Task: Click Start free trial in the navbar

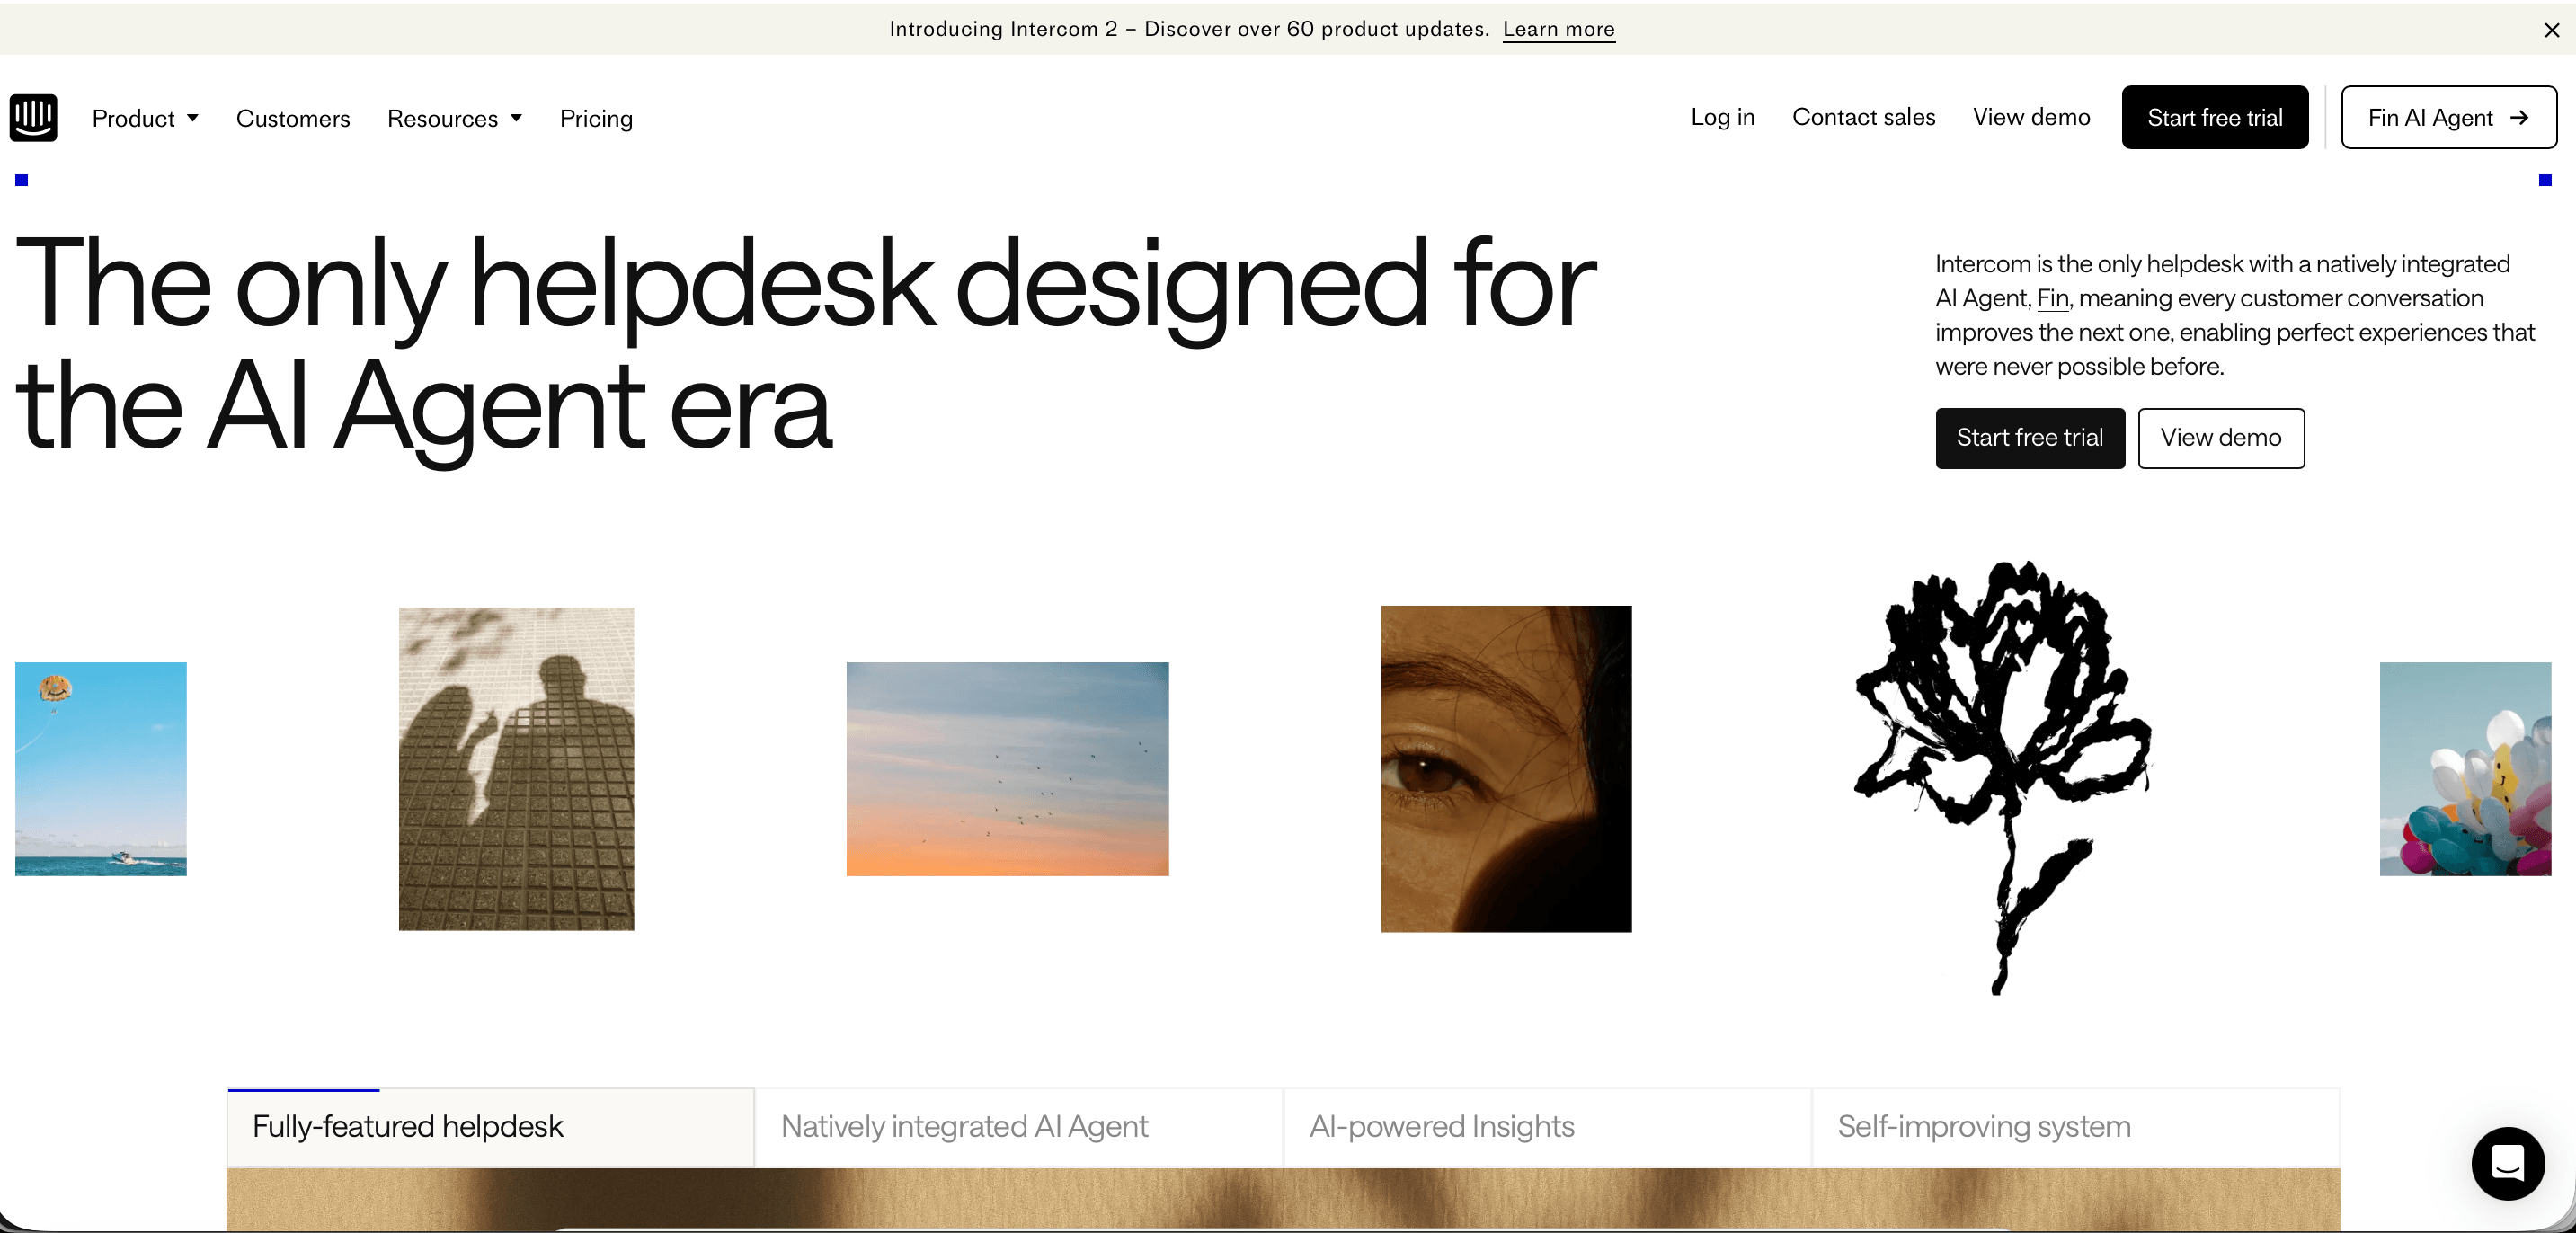Action: (x=2214, y=117)
